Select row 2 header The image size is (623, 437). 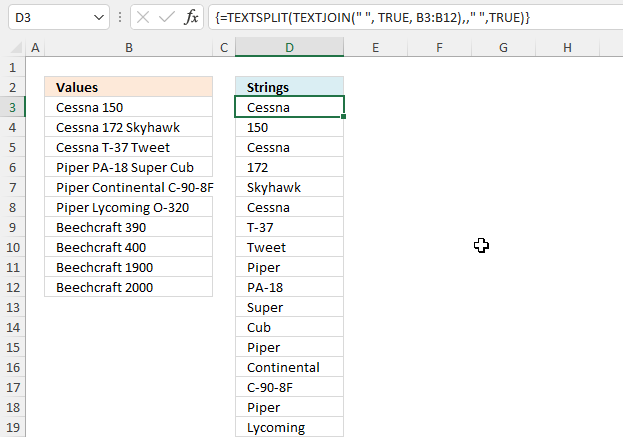[x=13, y=87]
